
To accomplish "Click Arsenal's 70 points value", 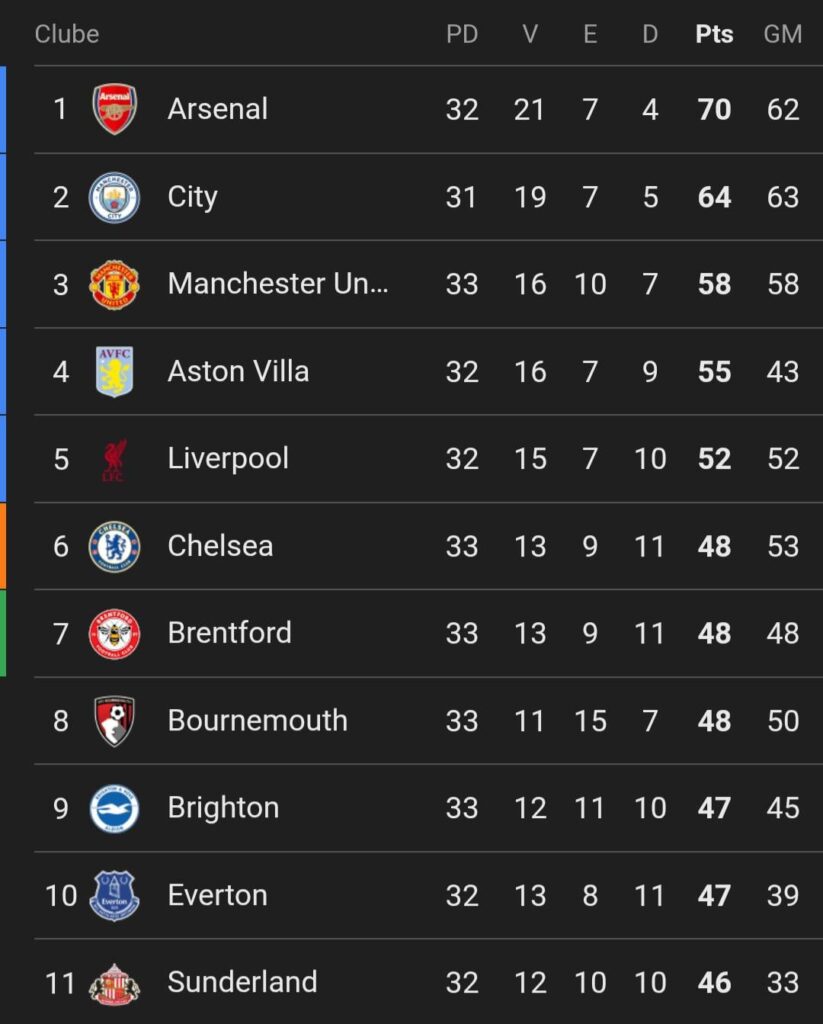I will tap(714, 109).
